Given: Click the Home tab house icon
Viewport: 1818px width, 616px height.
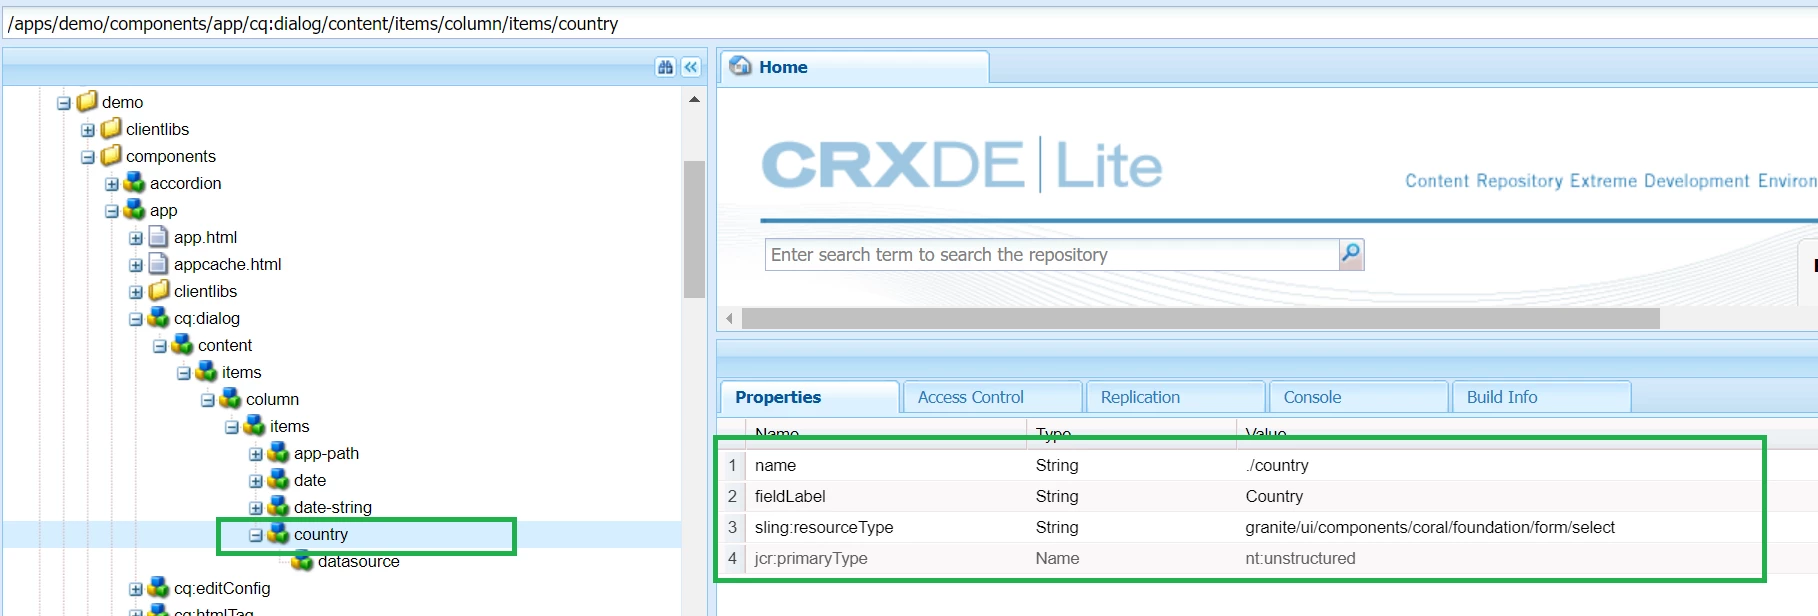Looking at the screenshot, I should pyautogui.click(x=741, y=66).
